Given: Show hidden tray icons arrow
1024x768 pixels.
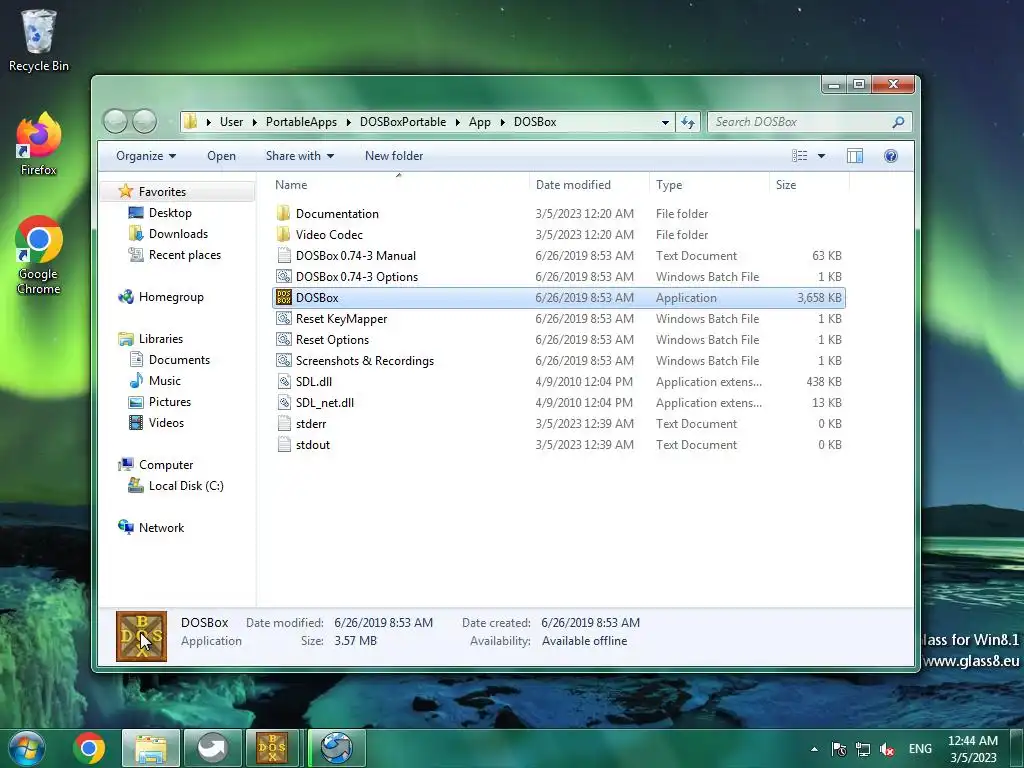Looking at the screenshot, I should (x=814, y=749).
